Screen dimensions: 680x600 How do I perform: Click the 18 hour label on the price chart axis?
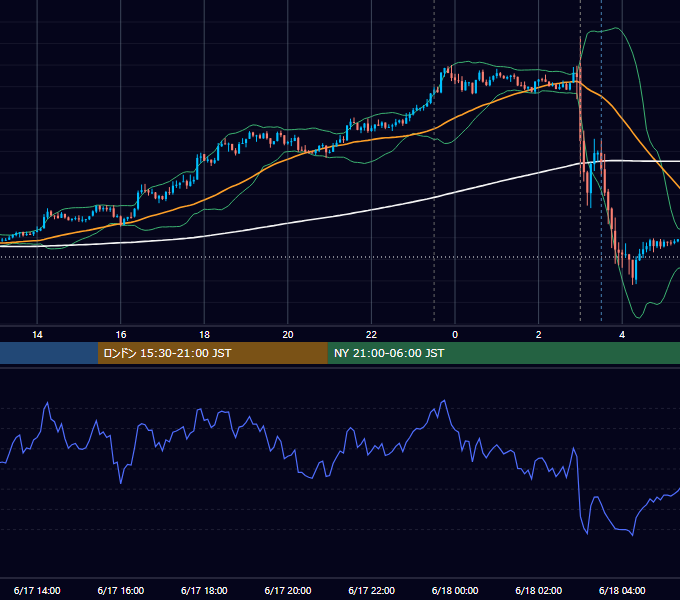(x=204, y=335)
